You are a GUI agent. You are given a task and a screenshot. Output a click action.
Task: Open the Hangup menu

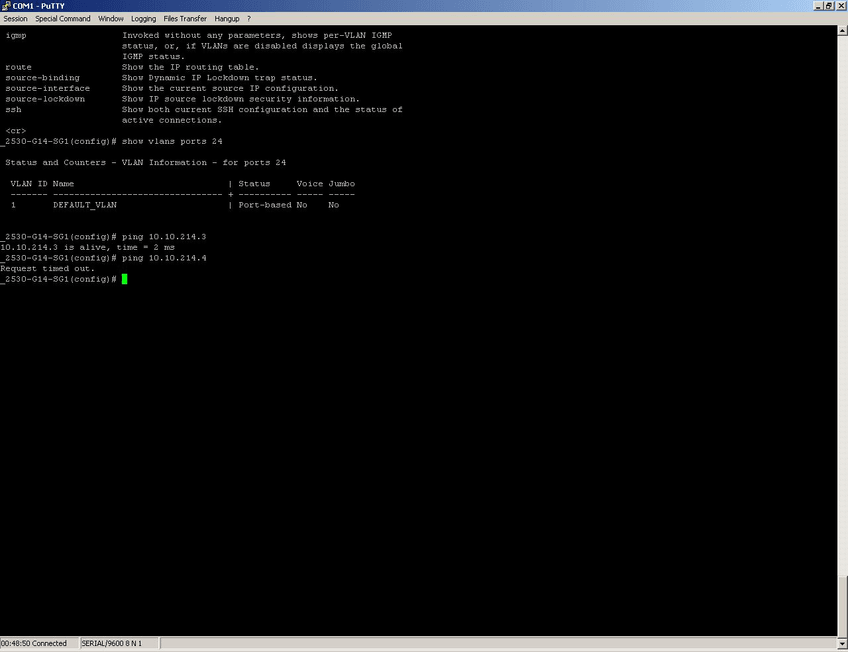click(227, 18)
